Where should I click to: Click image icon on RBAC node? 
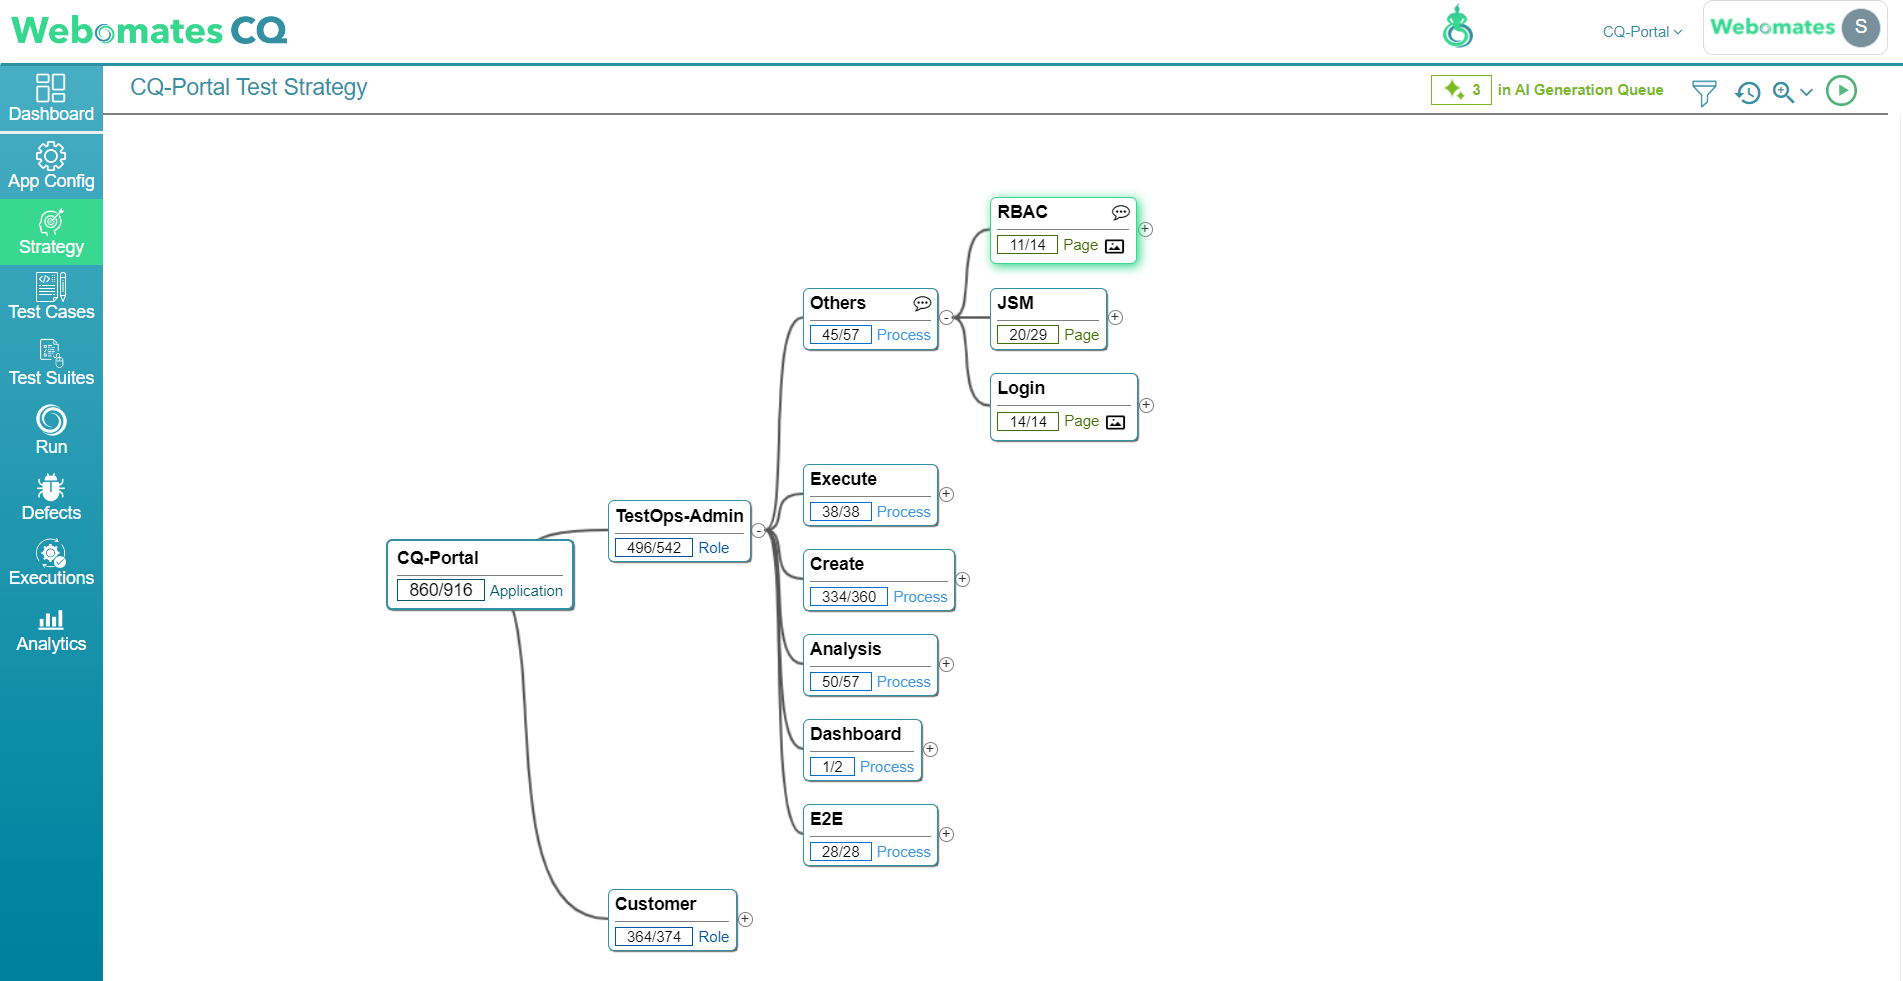1115,246
